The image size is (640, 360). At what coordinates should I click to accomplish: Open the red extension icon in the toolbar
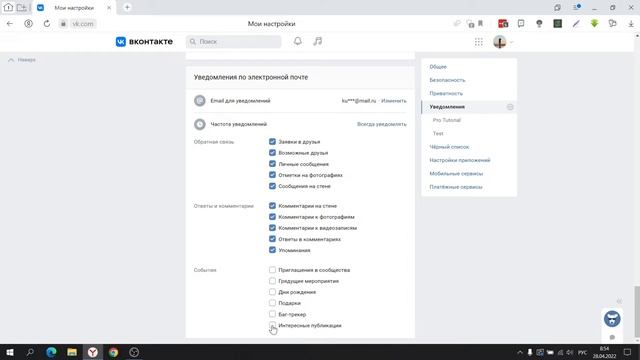[503, 24]
